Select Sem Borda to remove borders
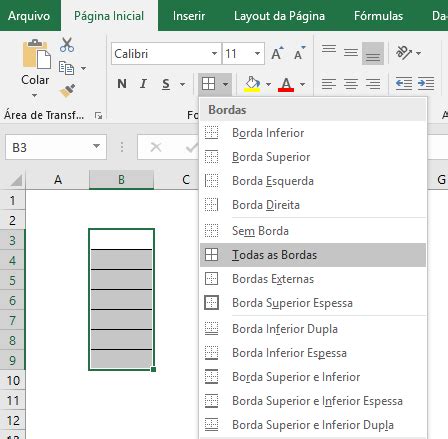 313,231
